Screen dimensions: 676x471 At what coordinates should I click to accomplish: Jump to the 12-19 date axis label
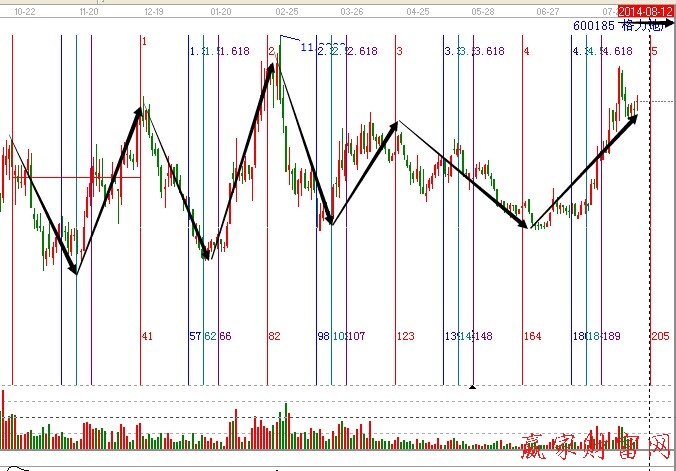(x=153, y=11)
